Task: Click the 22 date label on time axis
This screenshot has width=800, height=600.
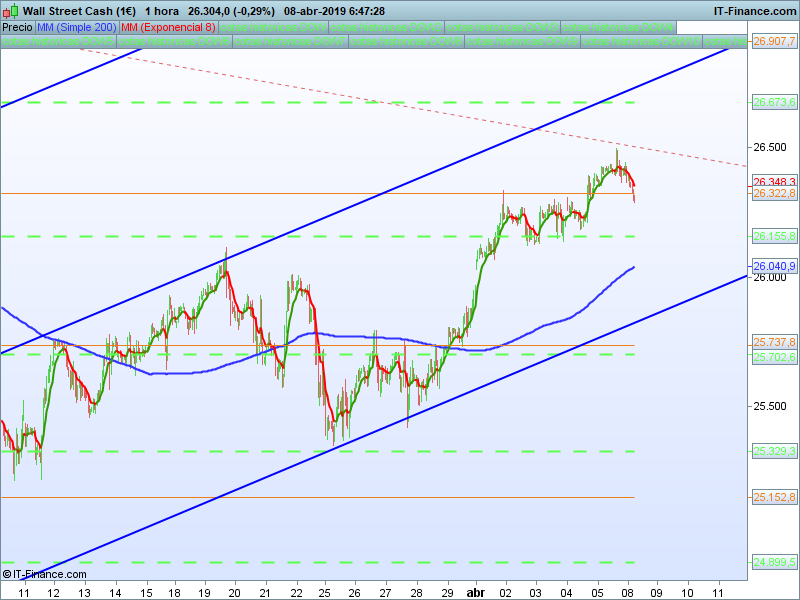Action: click(296, 593)
